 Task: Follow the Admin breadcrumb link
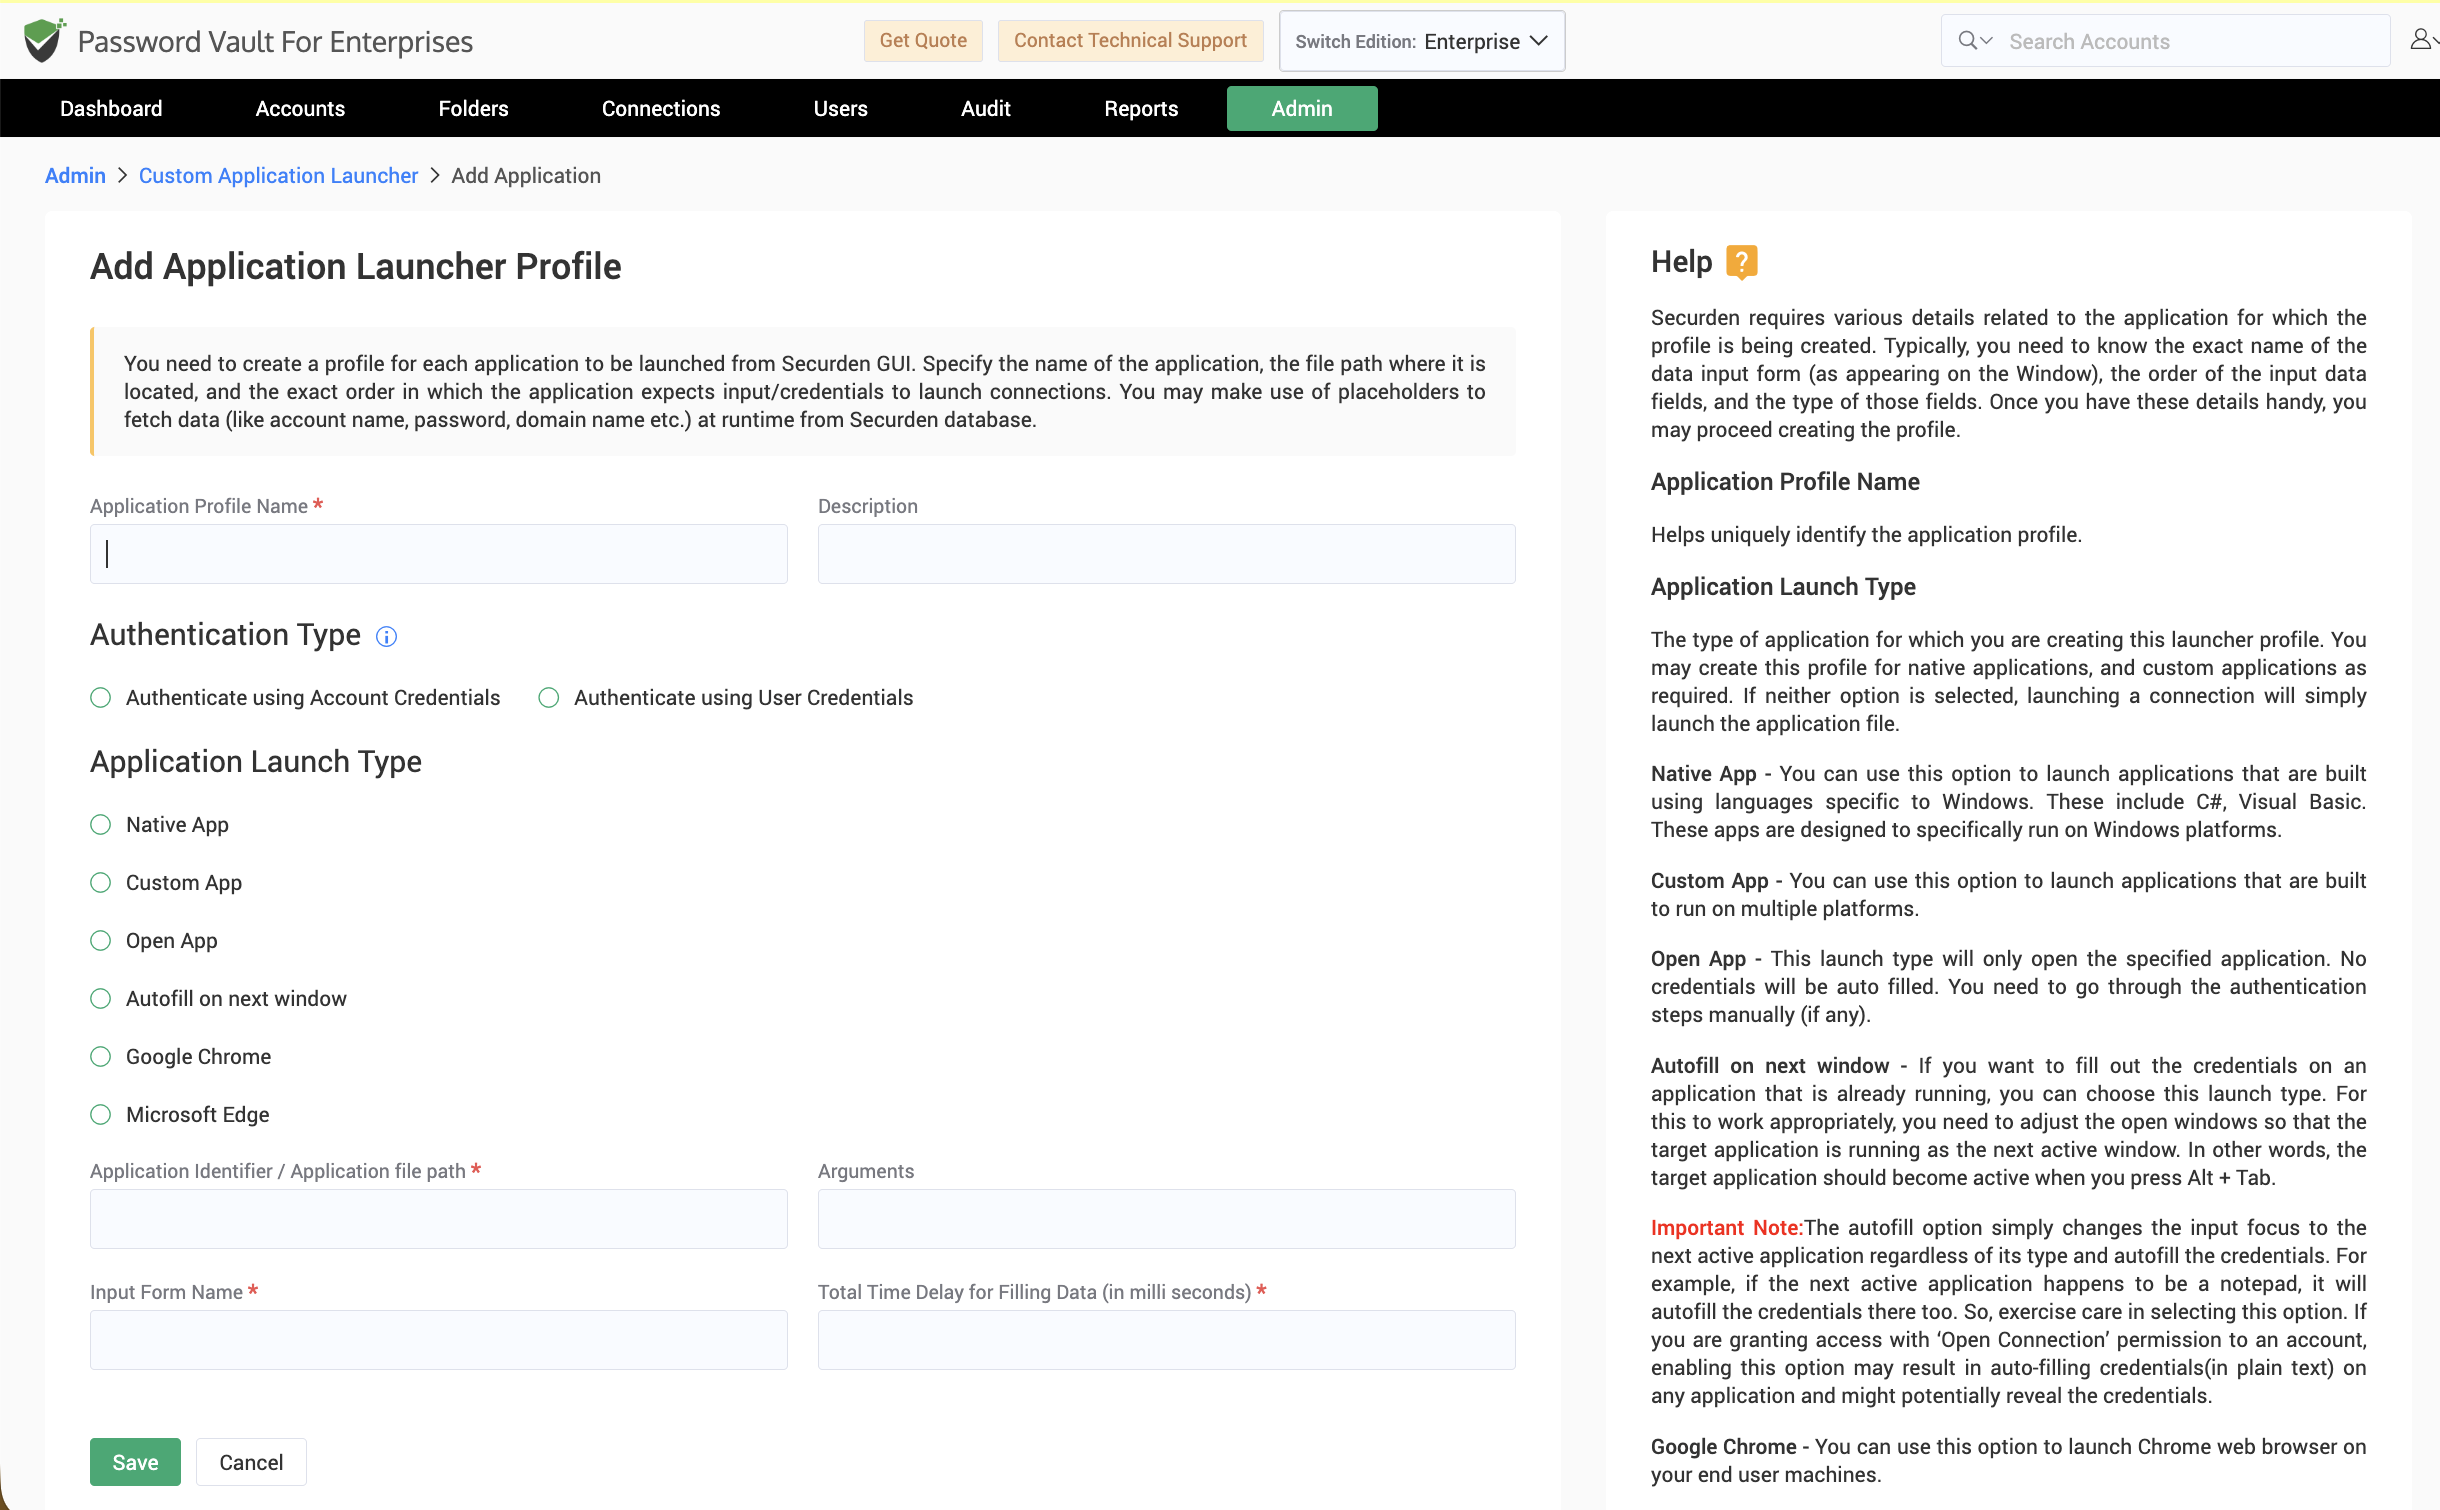75,176
